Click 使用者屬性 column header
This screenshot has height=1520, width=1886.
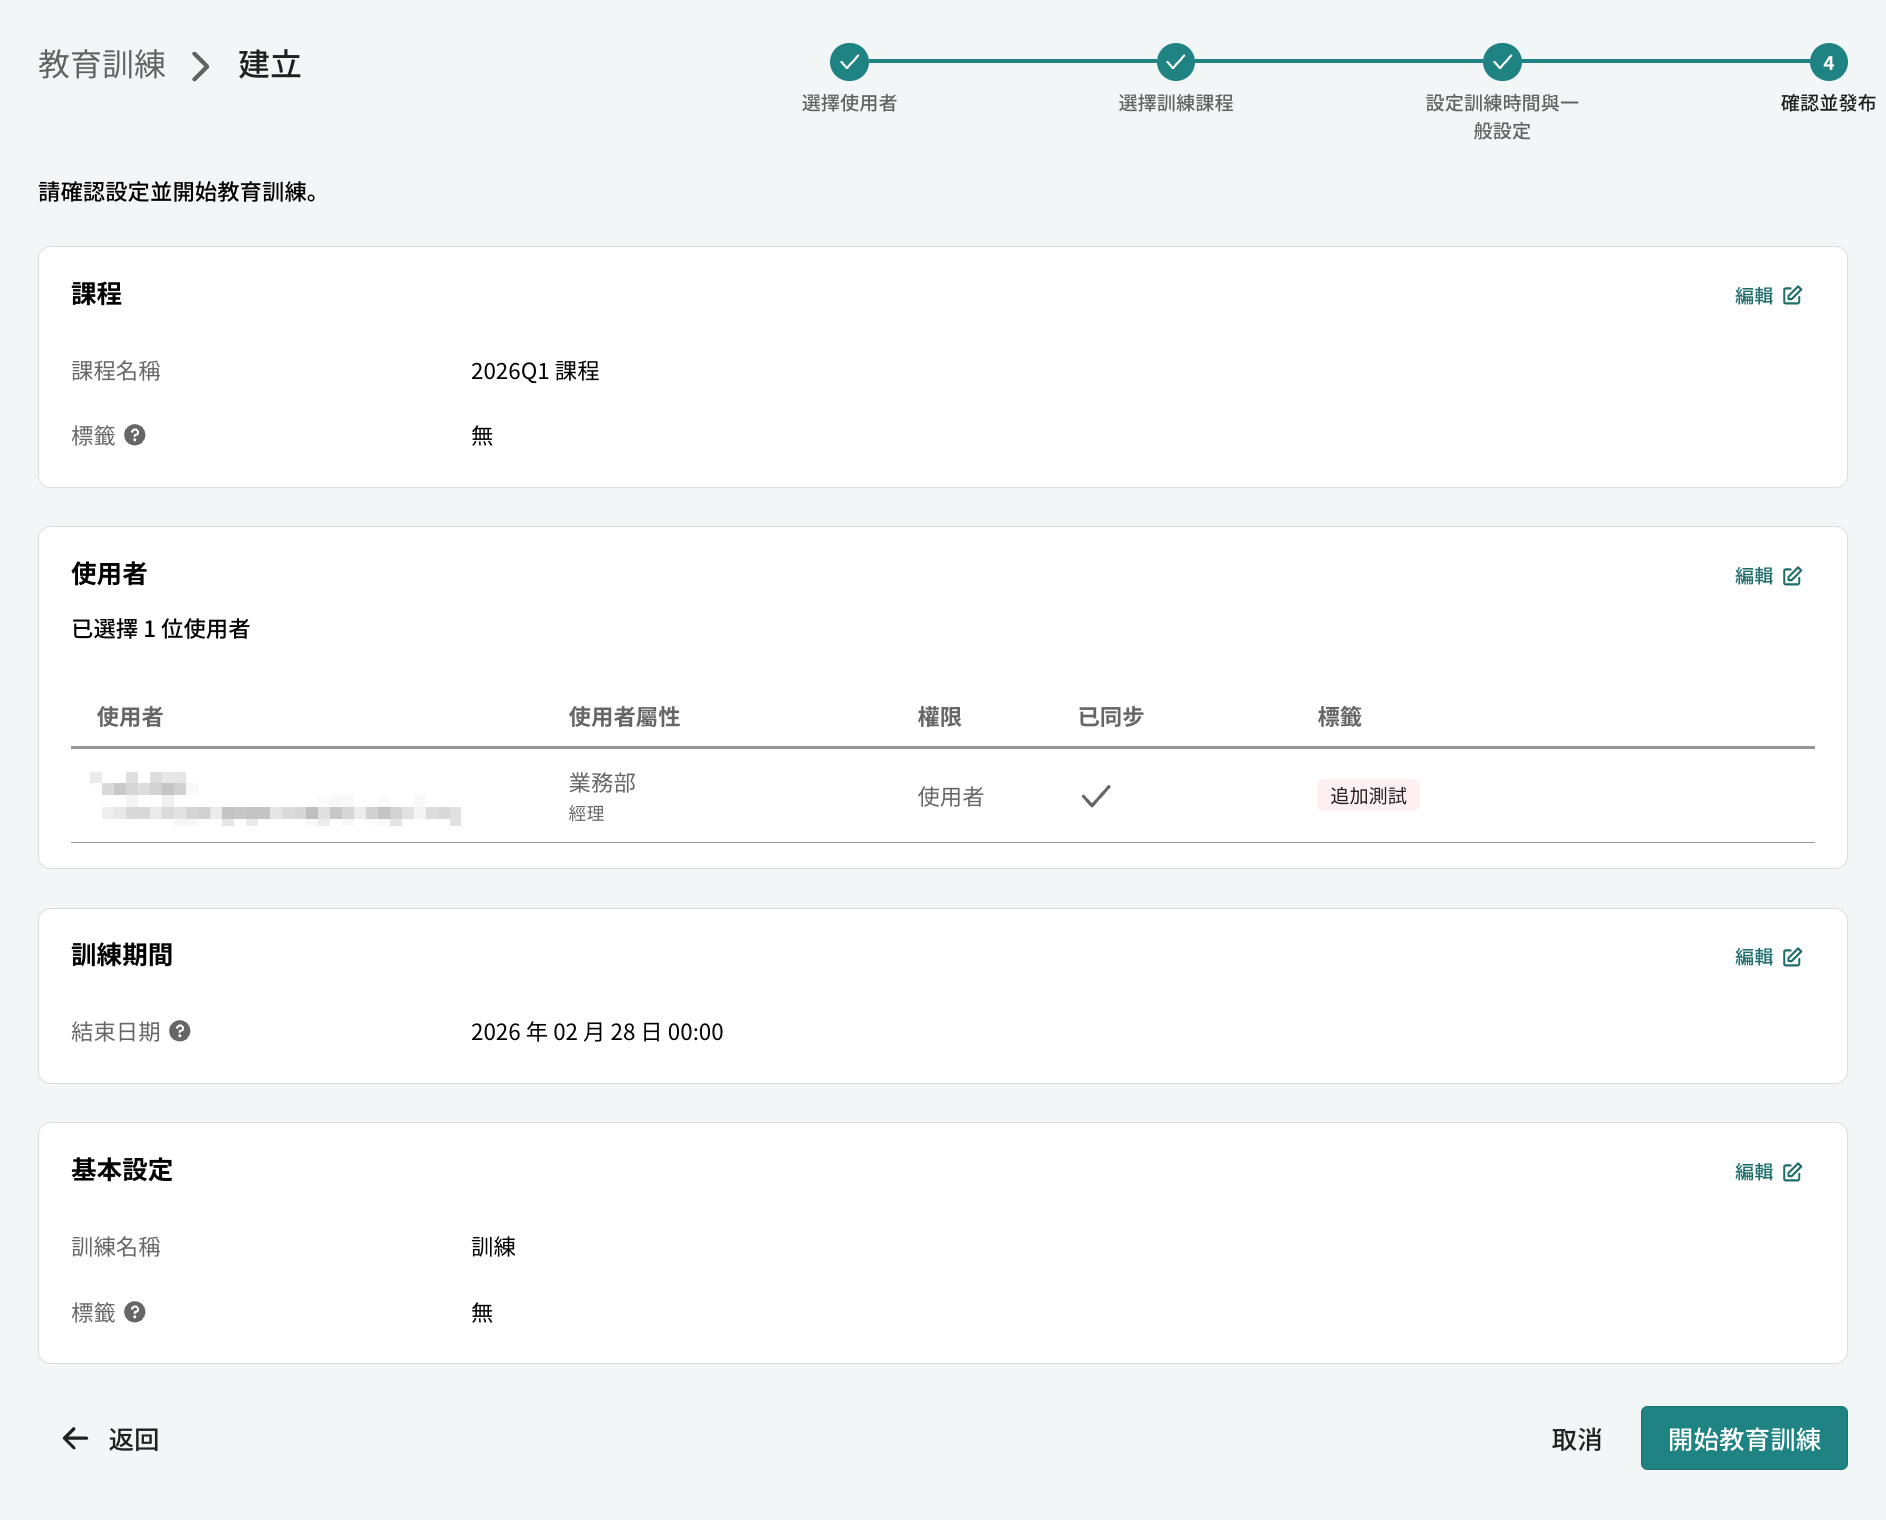coord(624,717)
